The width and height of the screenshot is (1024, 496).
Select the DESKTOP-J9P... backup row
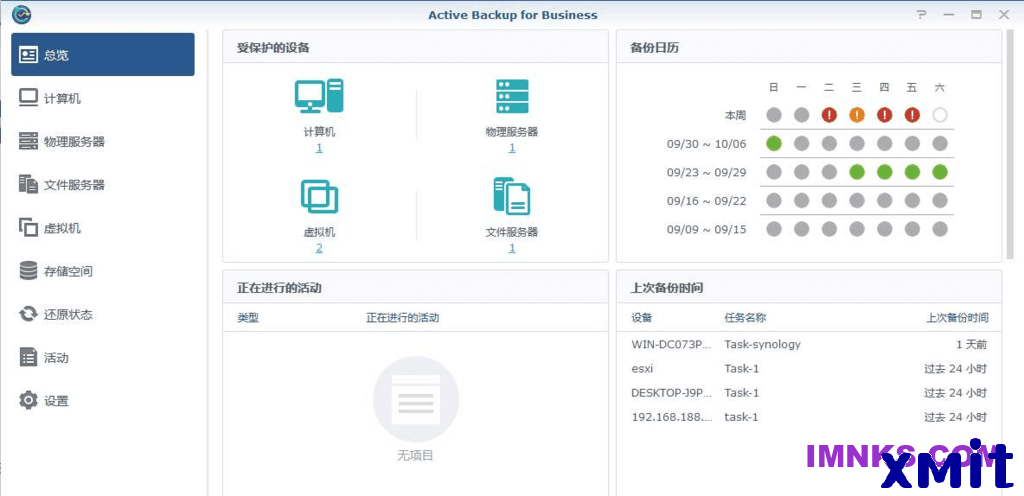pyautogui.click(x=808, y=393)
